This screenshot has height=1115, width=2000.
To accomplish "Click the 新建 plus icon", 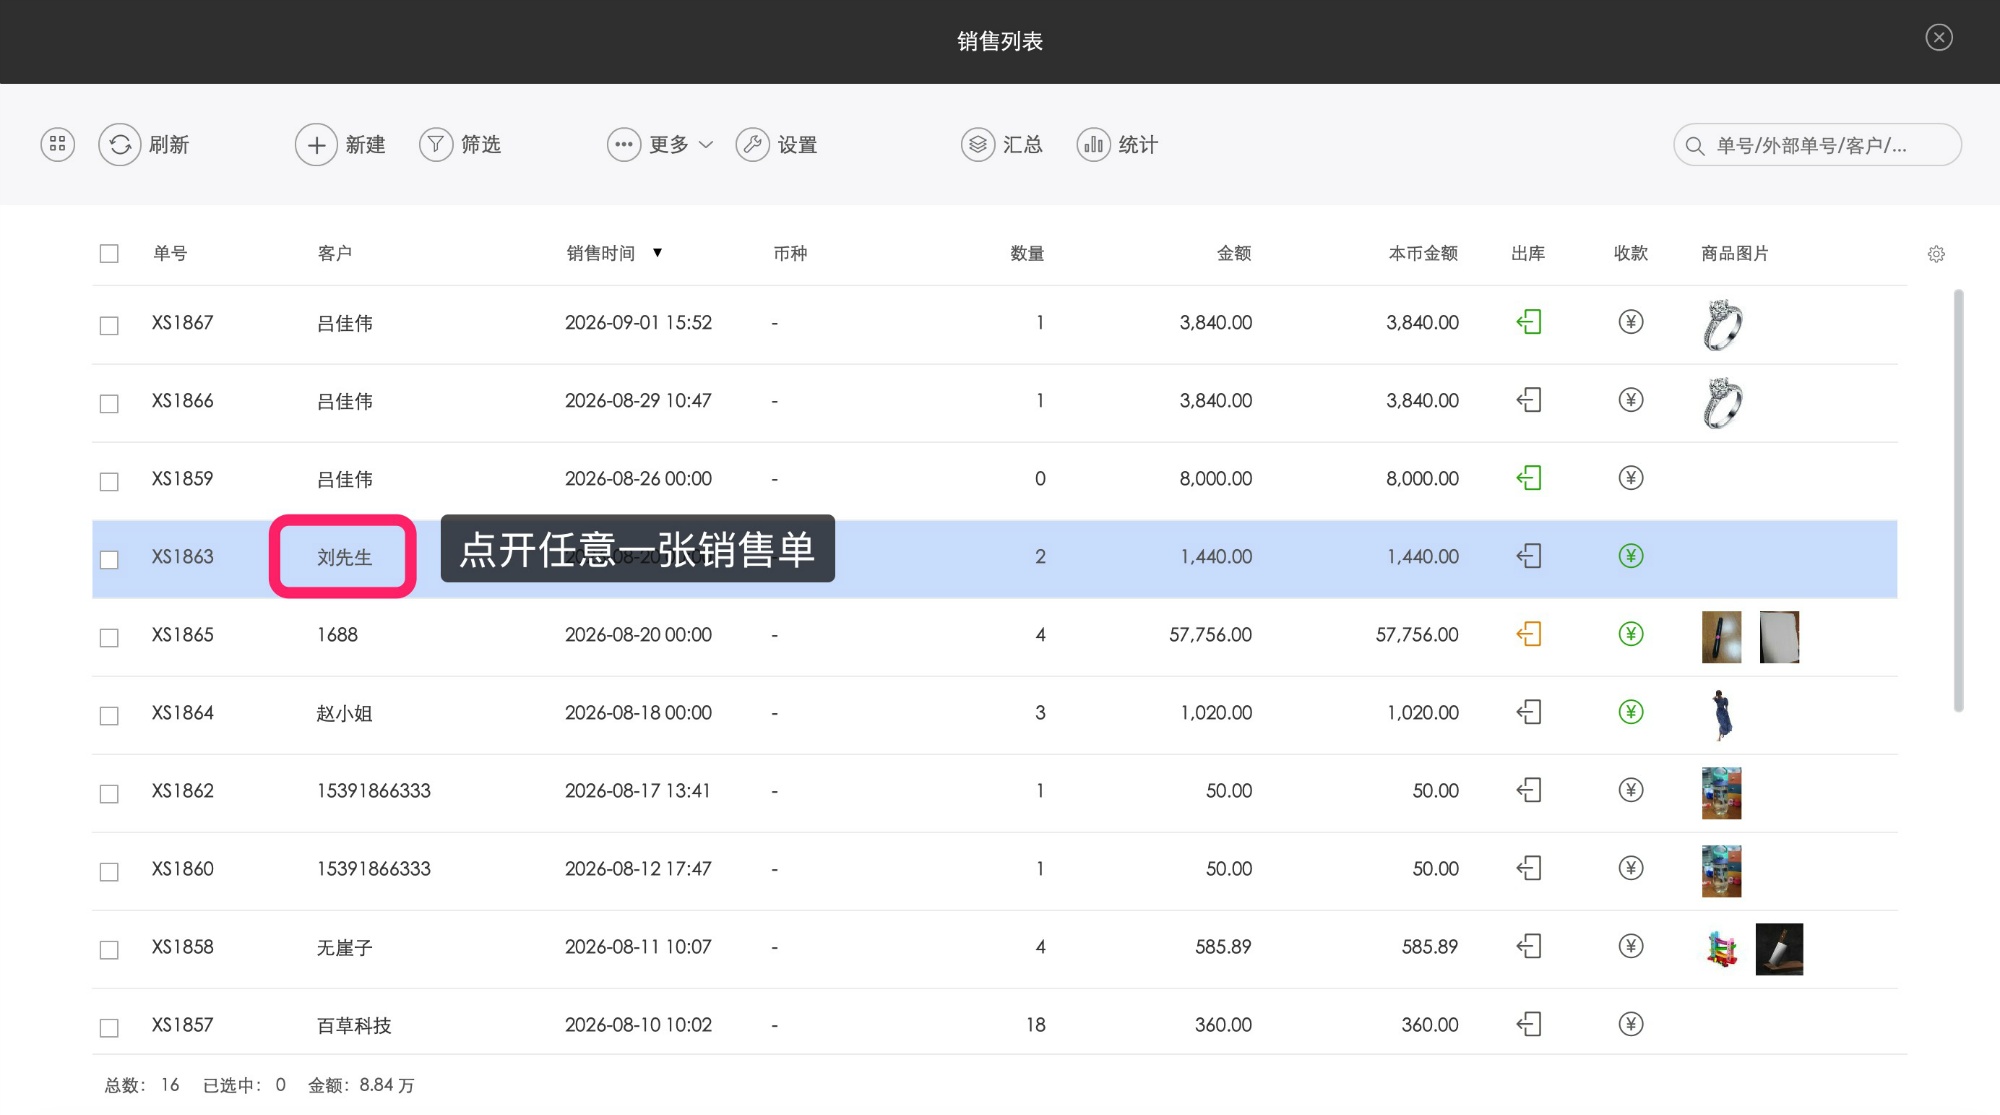I will point(316,145).
